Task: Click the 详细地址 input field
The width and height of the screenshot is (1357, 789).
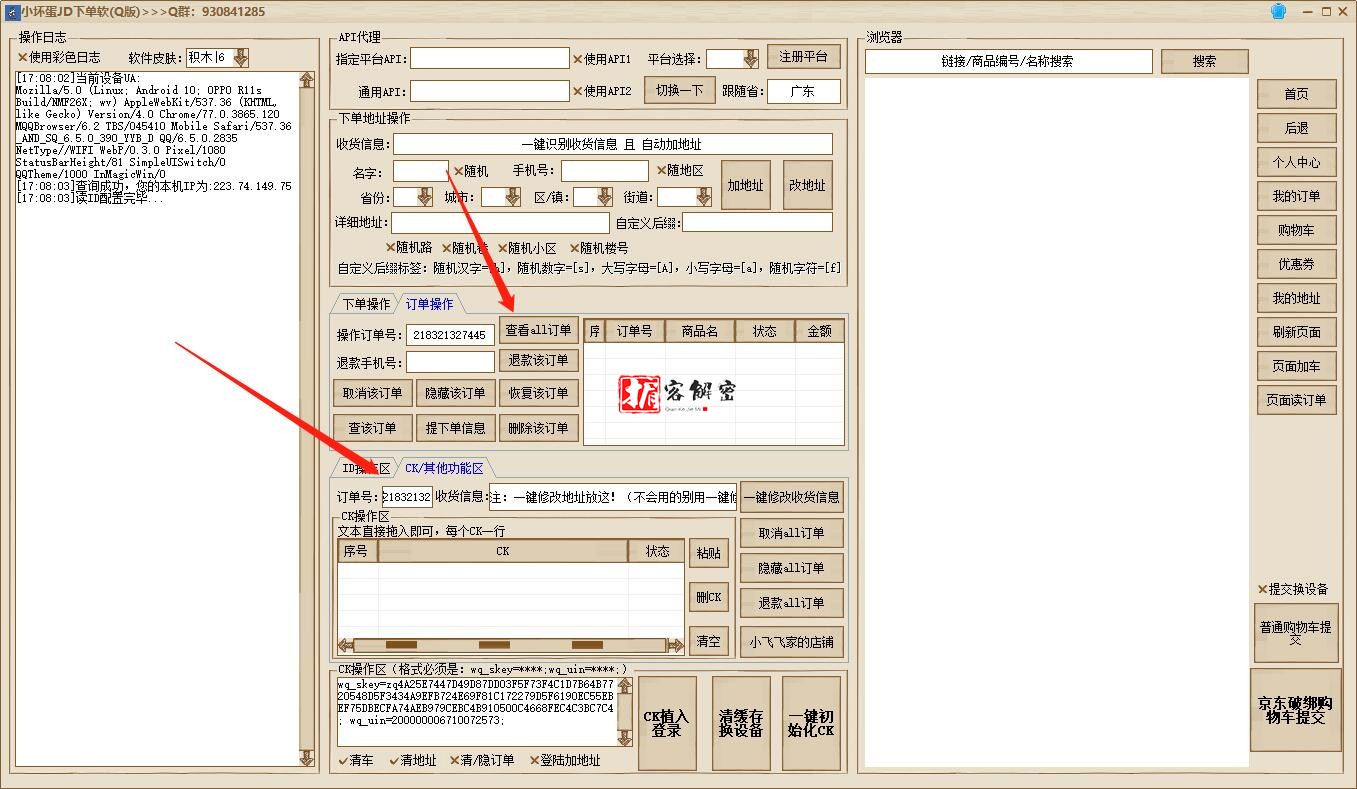Action: tap(500, 222)
